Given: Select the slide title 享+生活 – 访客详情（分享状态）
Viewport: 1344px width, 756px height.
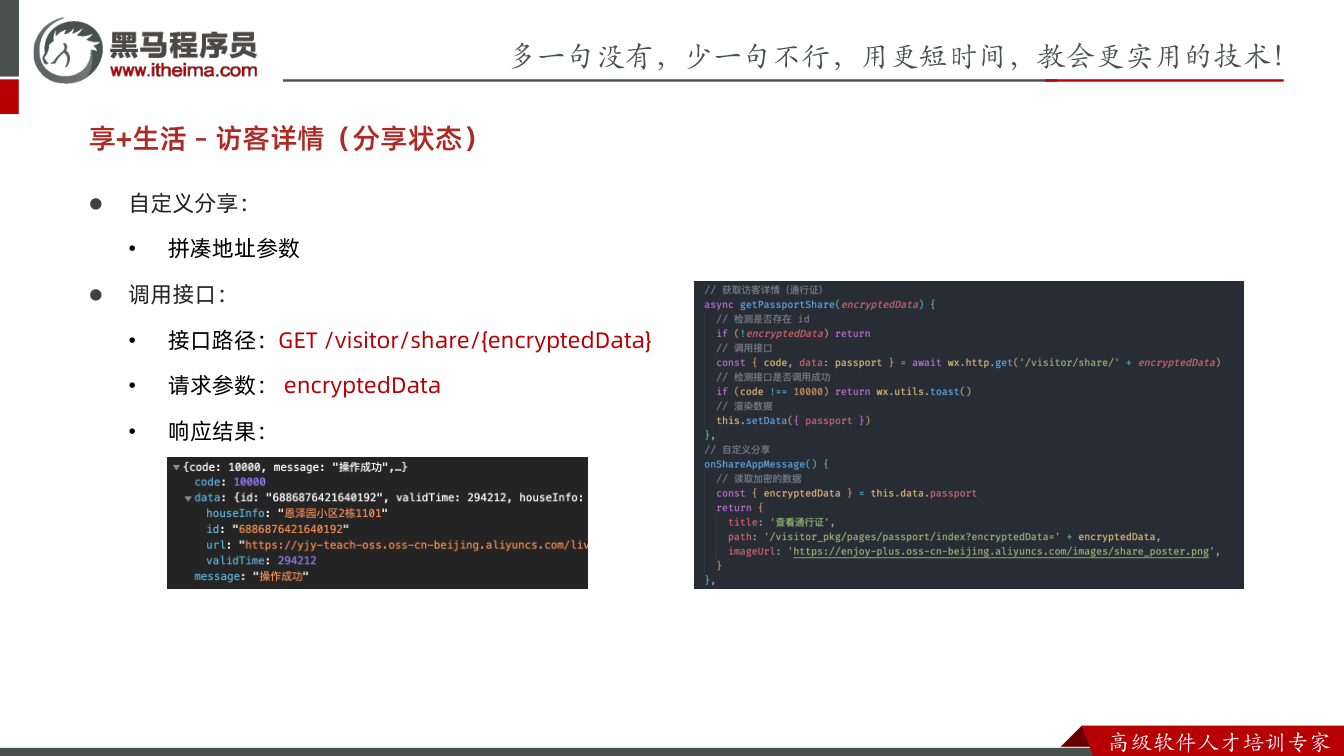Looking at the screenshot, I should pyautogui.click(x=283, y=139).
